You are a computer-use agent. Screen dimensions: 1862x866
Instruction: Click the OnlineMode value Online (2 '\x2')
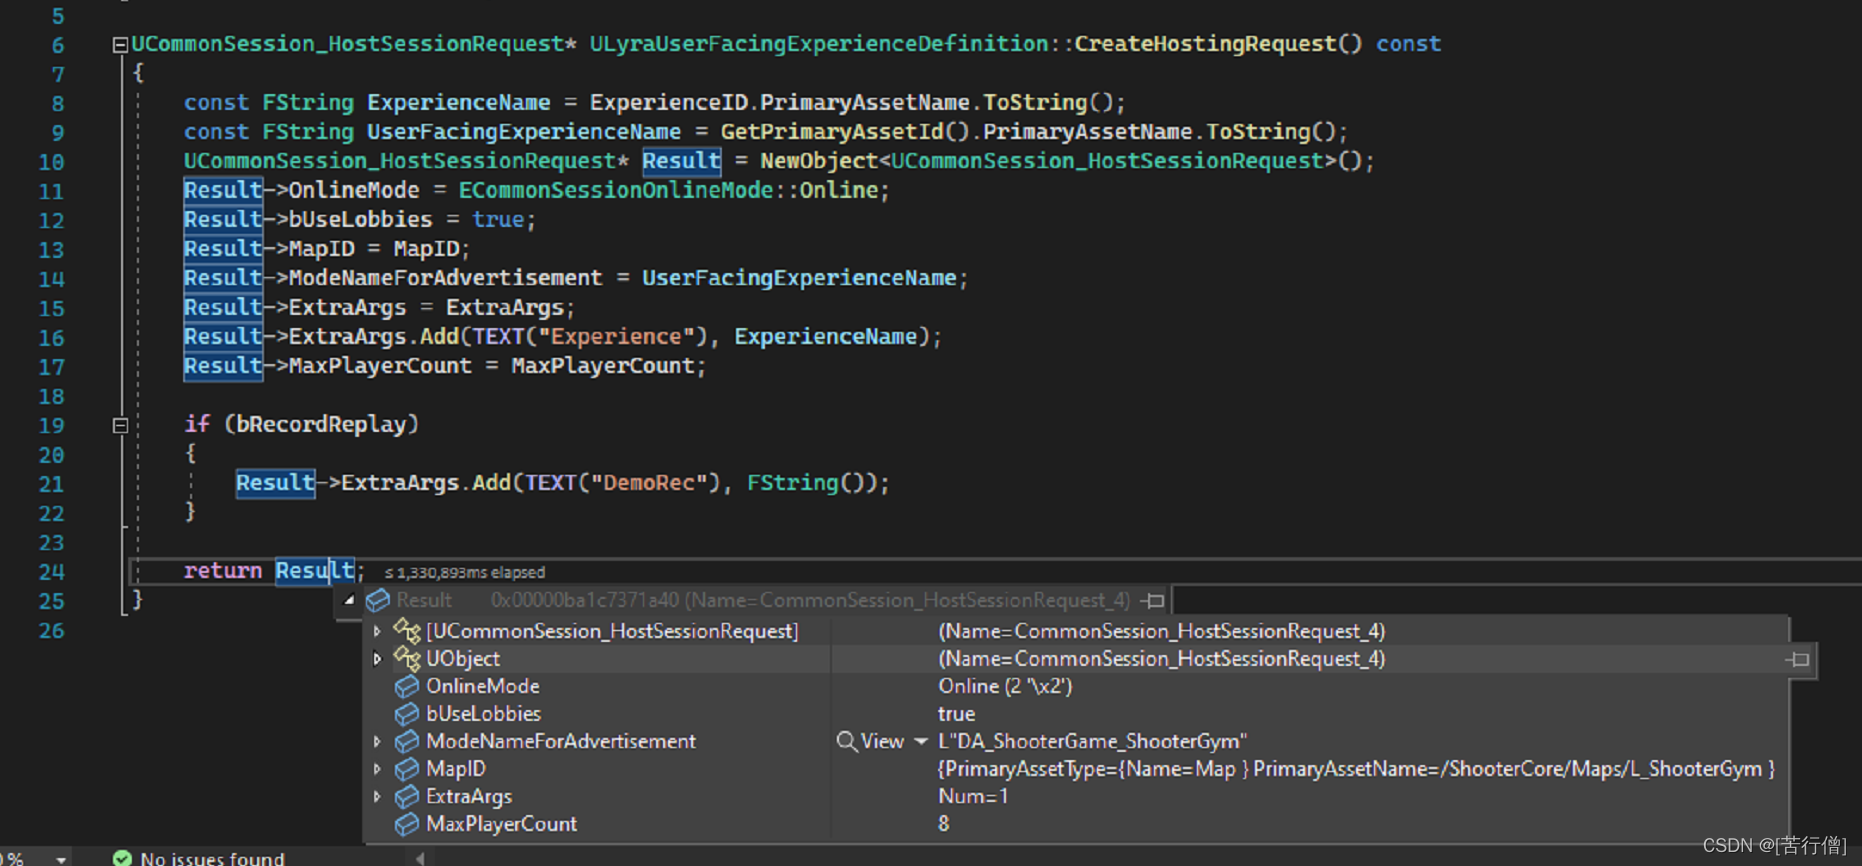(1005, 686)
